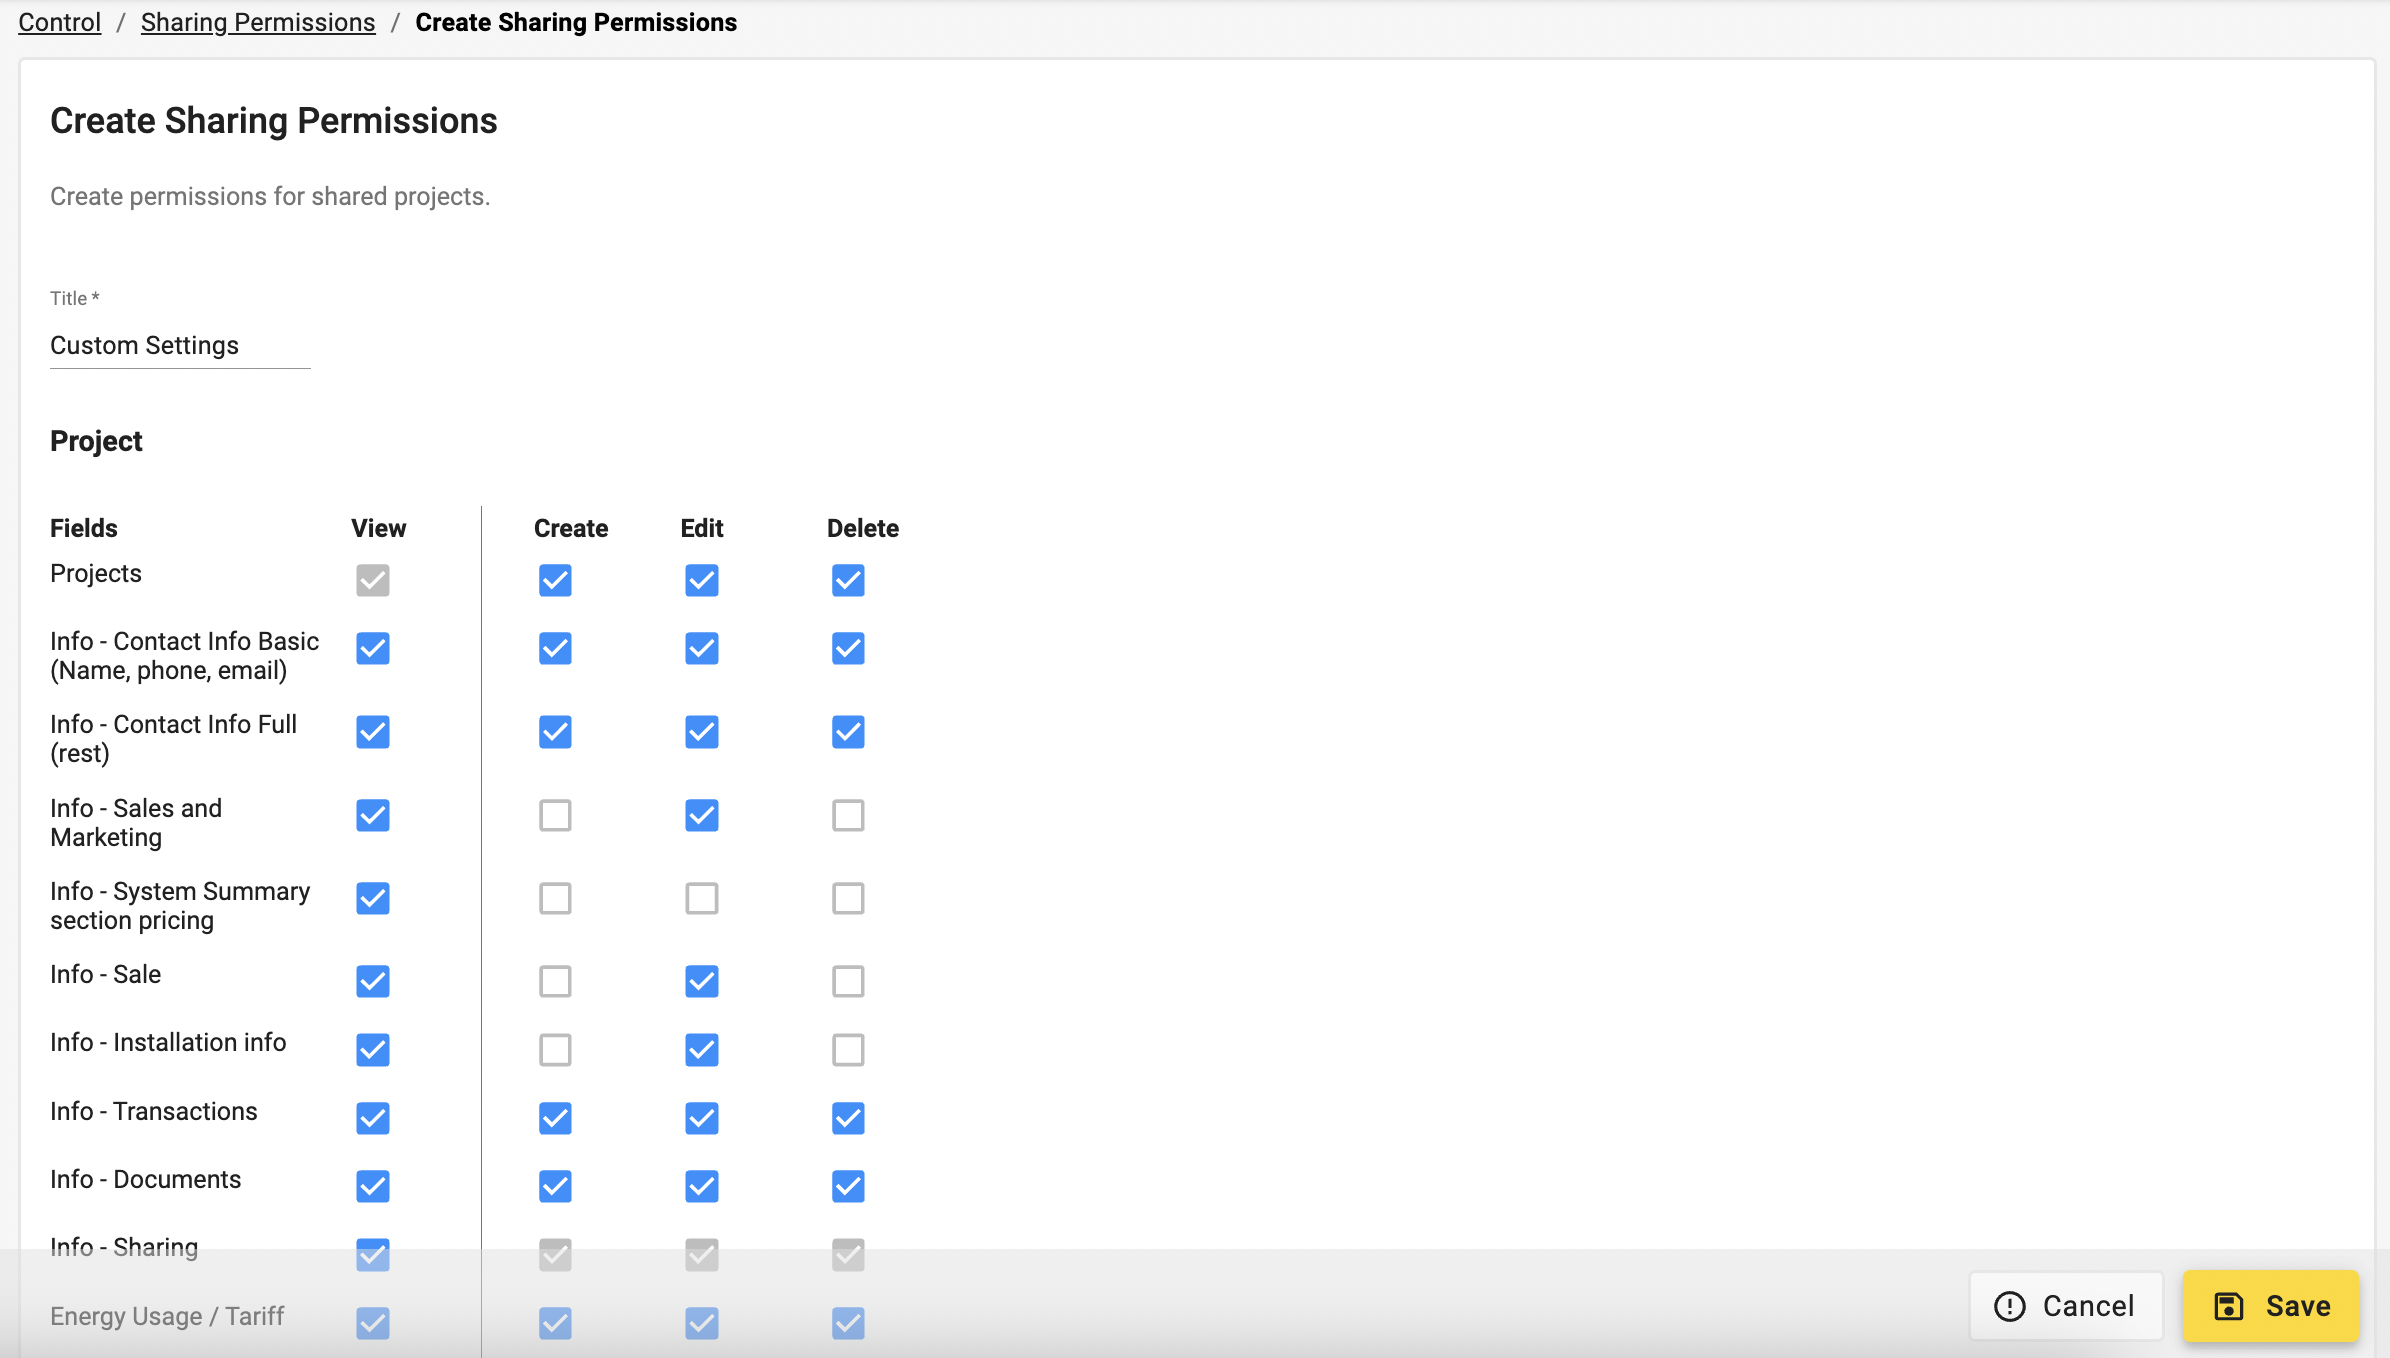
Task: Uncheck System Summary pricing View
Action: point(373,898)
